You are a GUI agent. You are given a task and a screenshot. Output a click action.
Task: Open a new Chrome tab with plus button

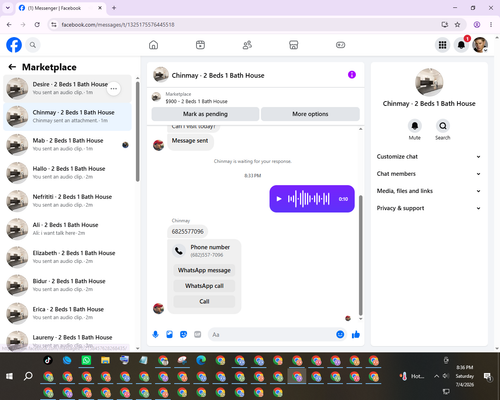click(x=114, y=8)
